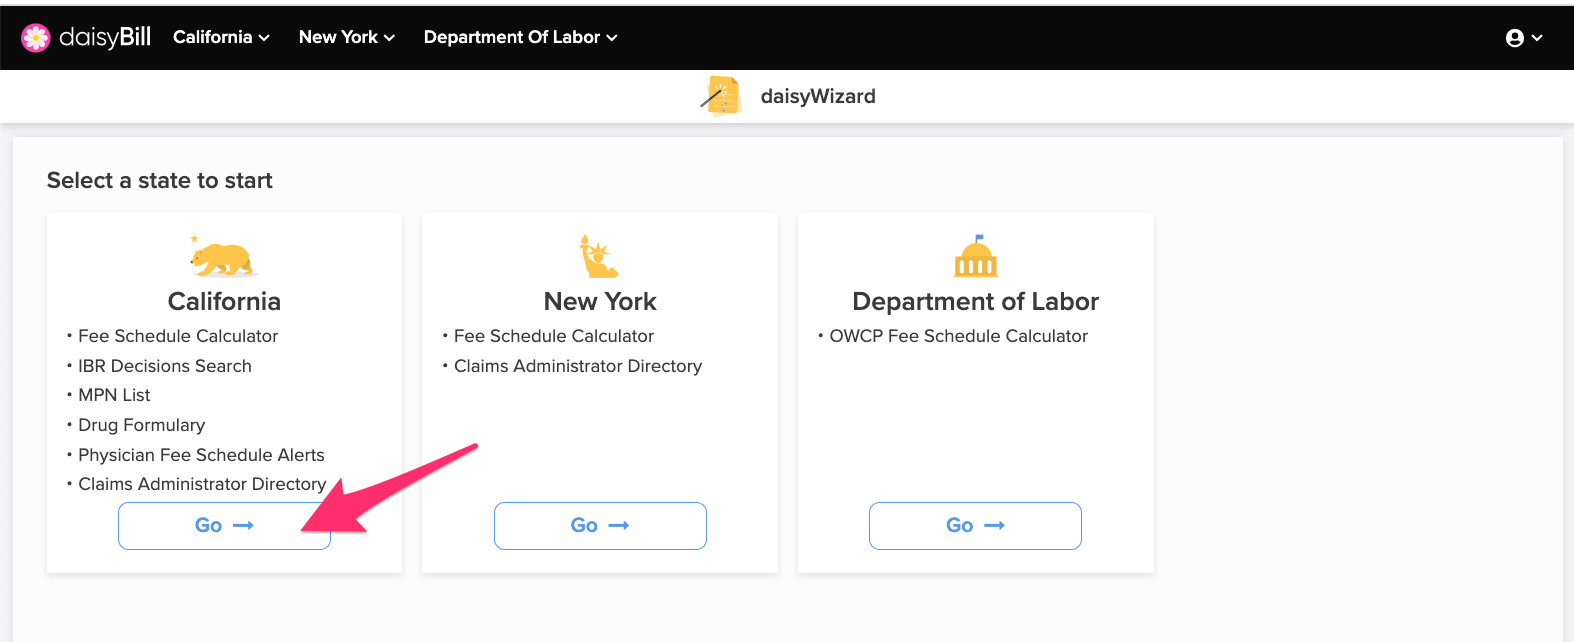Click the arrow icon in California Go button
The width and height of the screenshot is (1574, 642).
pos(243,525)
